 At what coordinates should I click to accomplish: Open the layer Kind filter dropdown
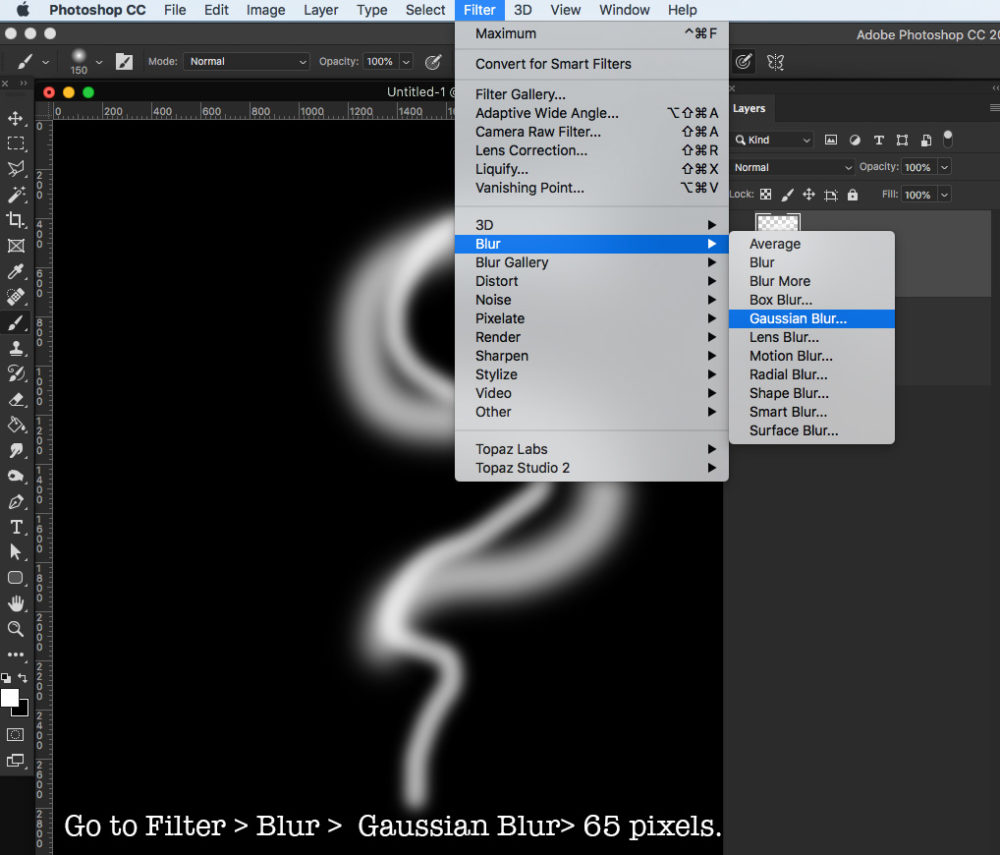point(773,140)
